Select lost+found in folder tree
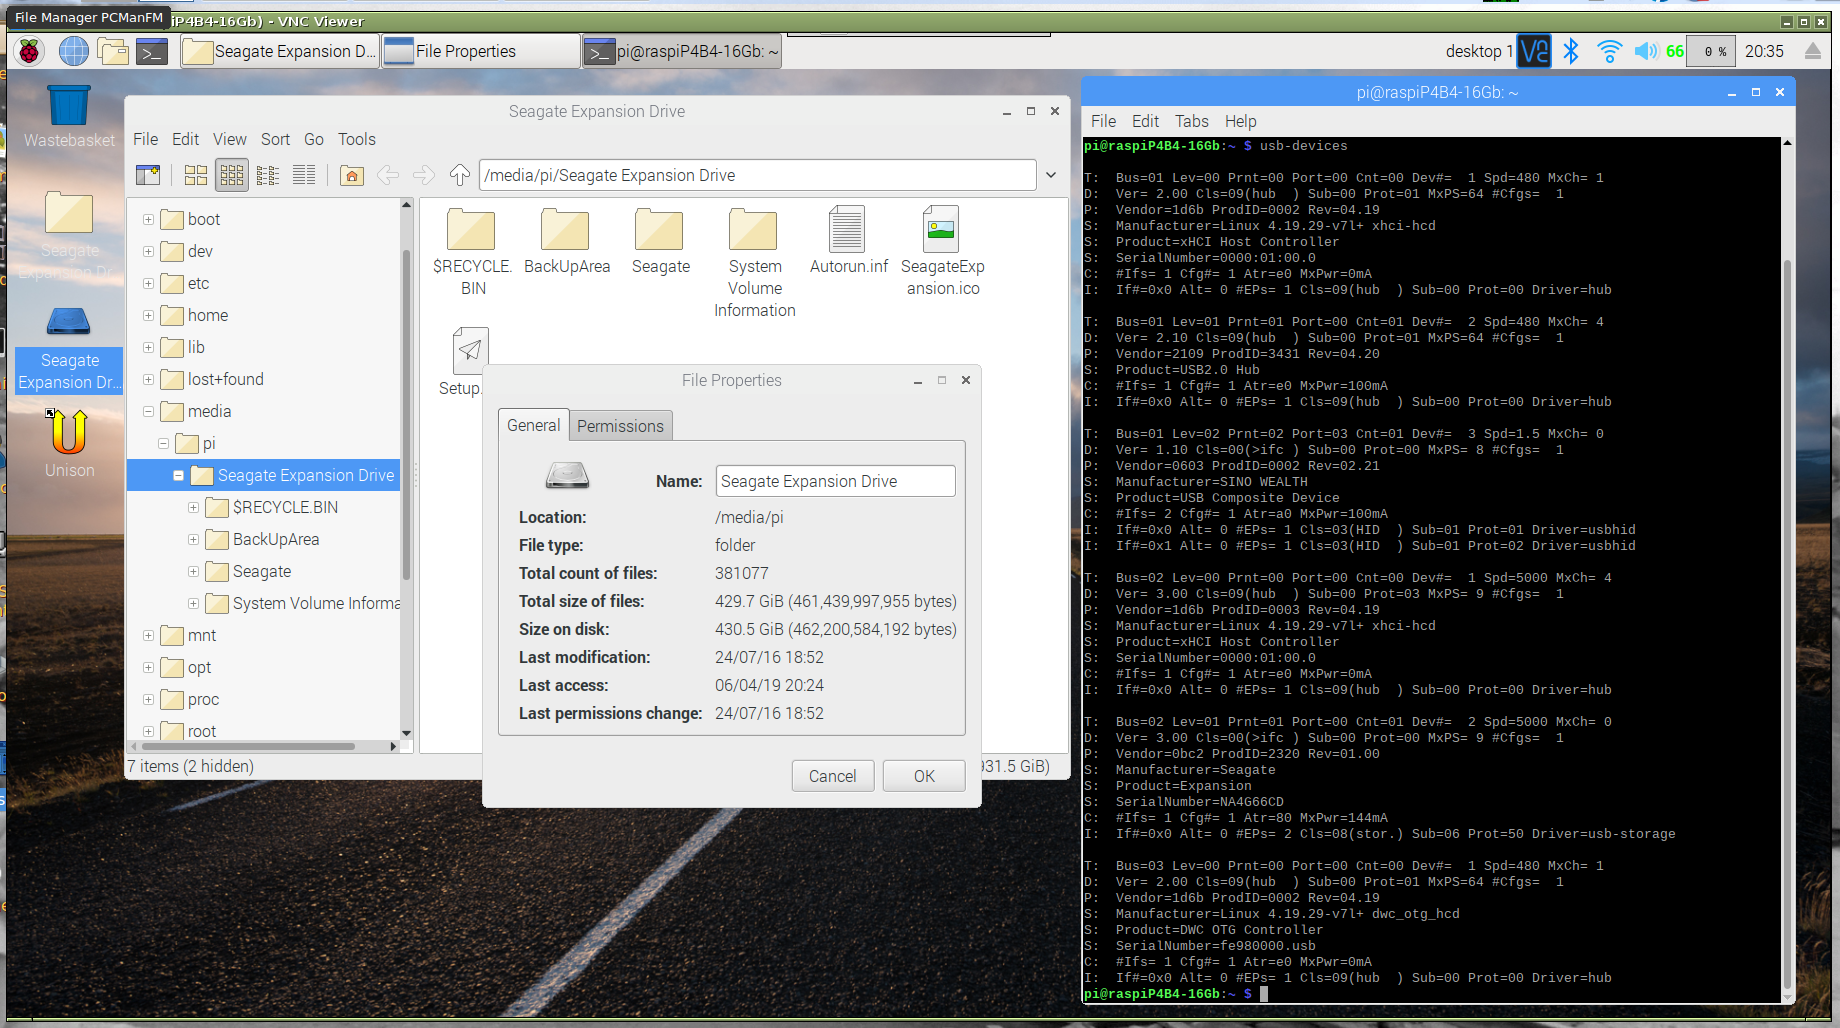 pyautogui.click(x=226, y=379)
